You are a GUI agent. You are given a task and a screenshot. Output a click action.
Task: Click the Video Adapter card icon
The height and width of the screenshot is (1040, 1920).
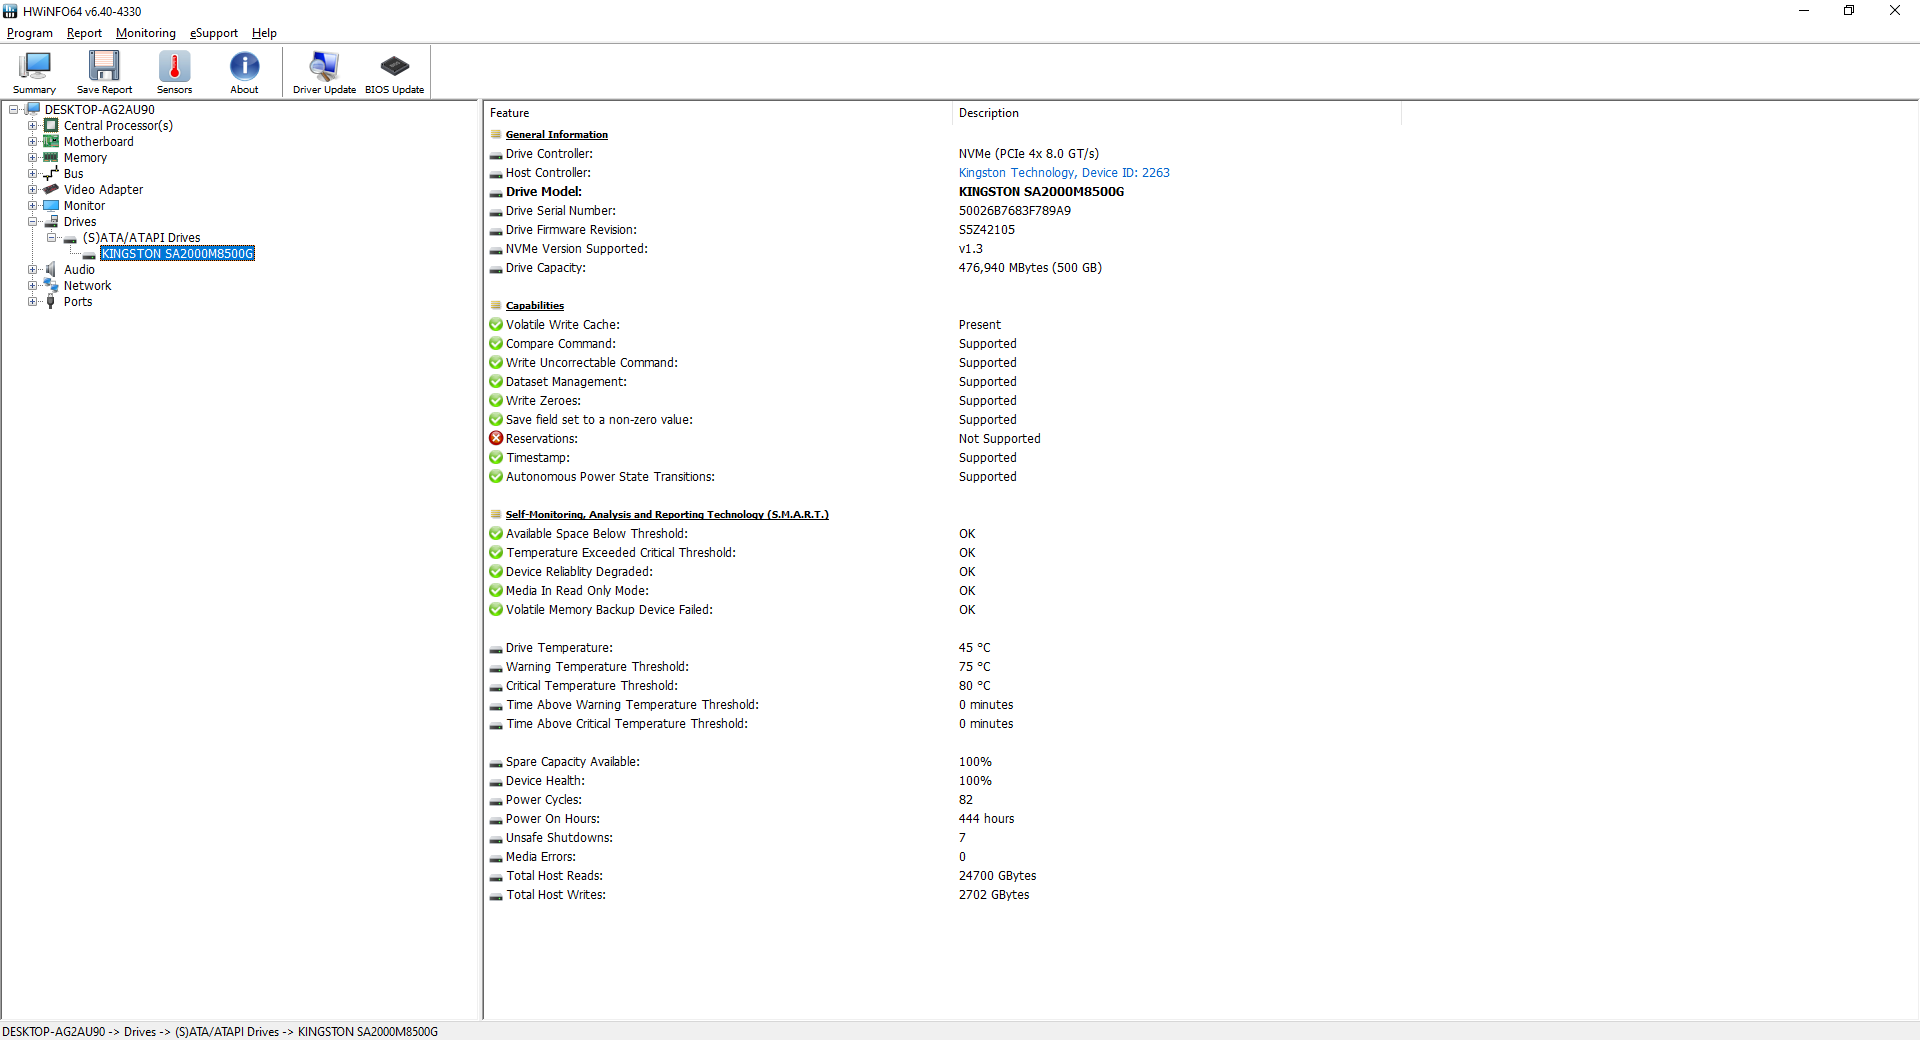[x=51, y=190]
